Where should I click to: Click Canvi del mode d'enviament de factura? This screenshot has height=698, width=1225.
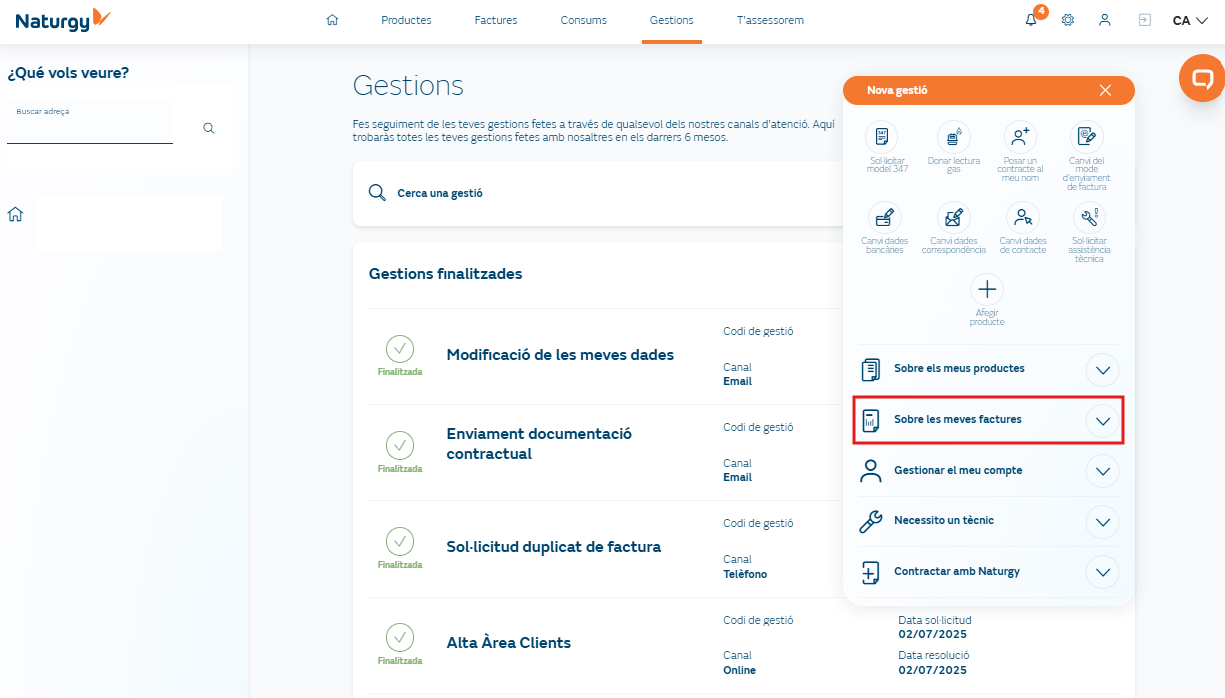click(1086, 137)
